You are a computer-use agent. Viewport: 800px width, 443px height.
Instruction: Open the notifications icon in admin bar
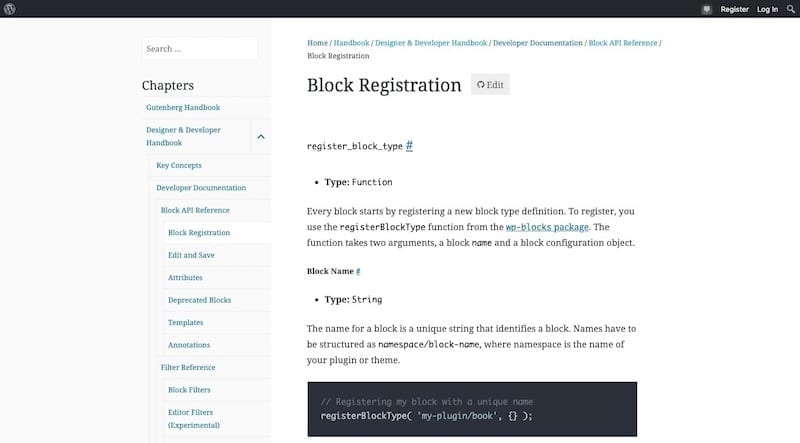(x=707, y=9)
